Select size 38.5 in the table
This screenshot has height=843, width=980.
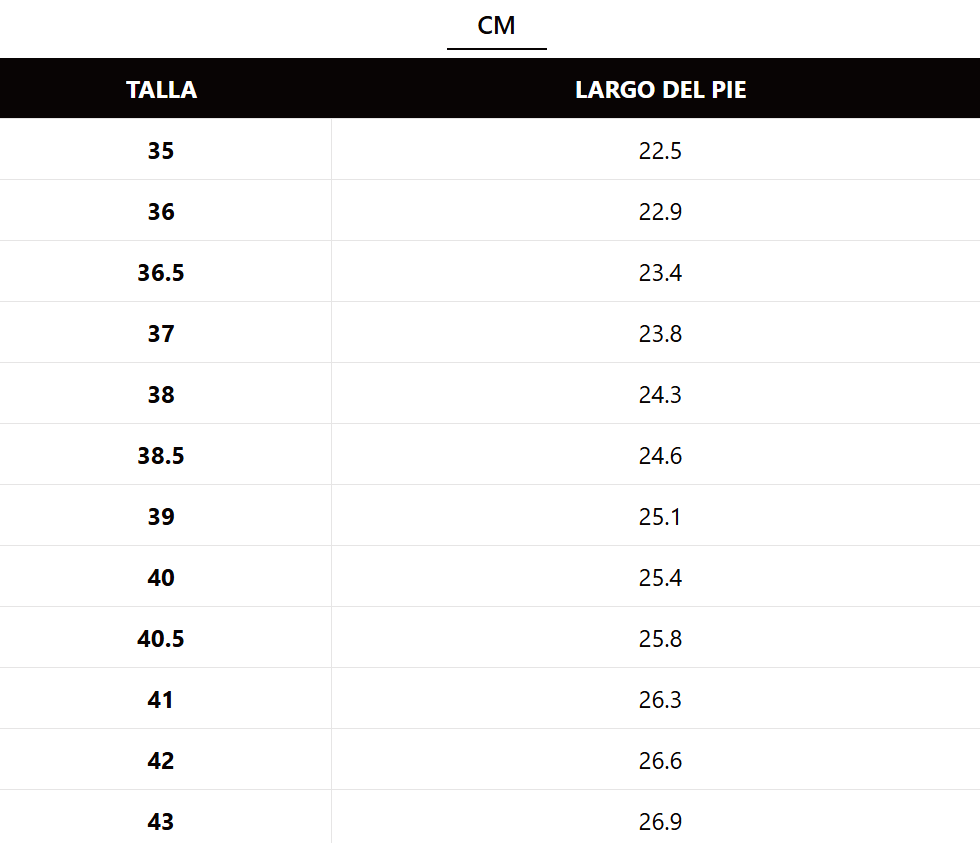(x=161, y=456)
